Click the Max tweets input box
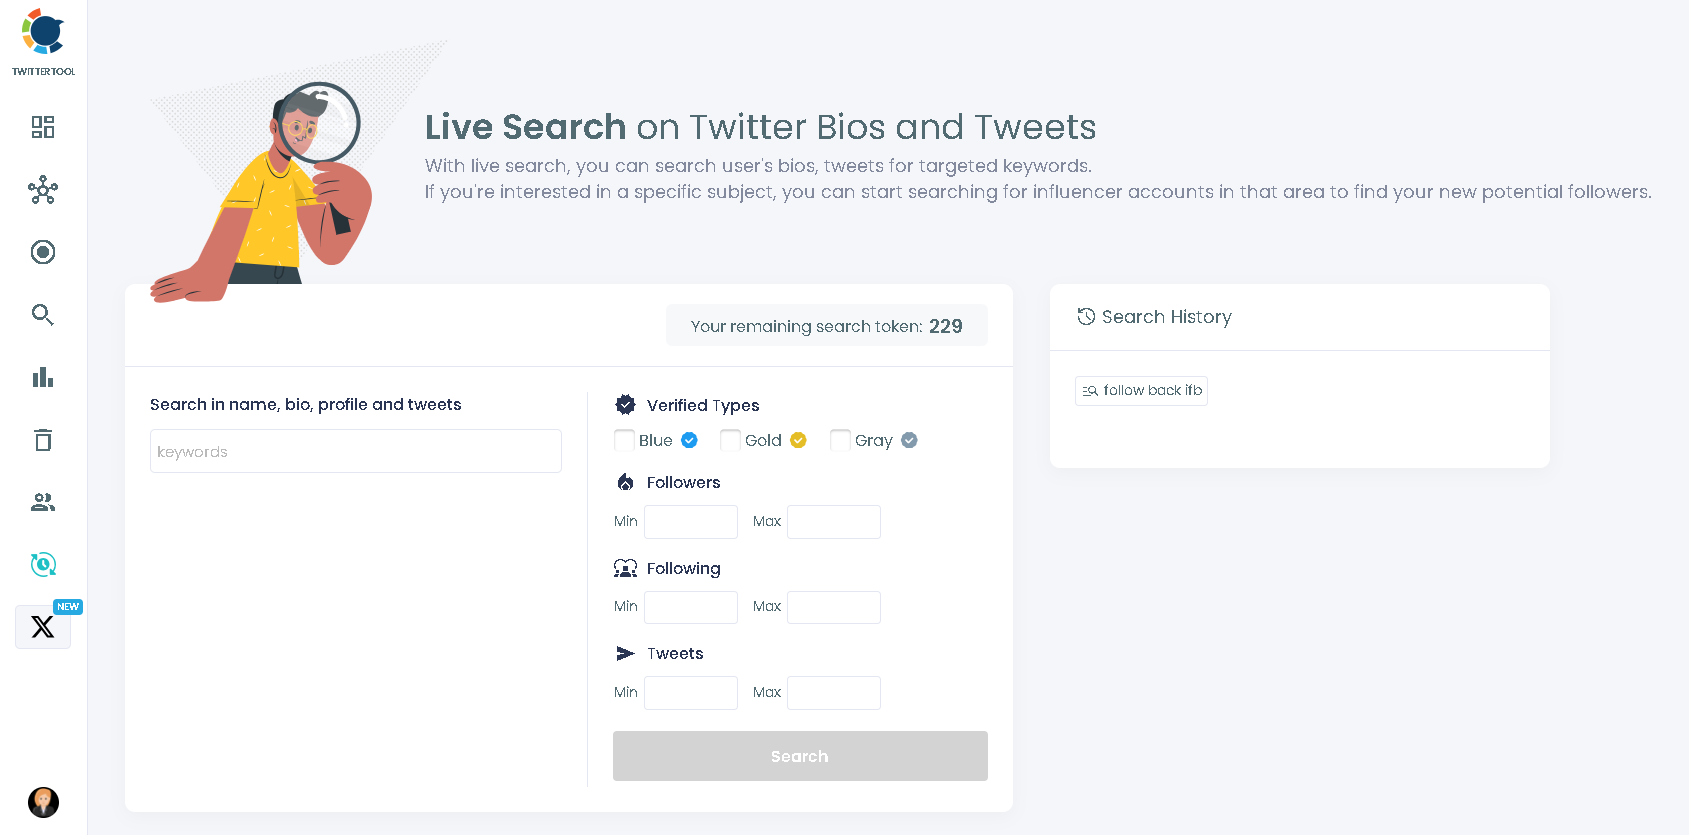Viewport: 1689px width, 835px height. tap(833, 692)
